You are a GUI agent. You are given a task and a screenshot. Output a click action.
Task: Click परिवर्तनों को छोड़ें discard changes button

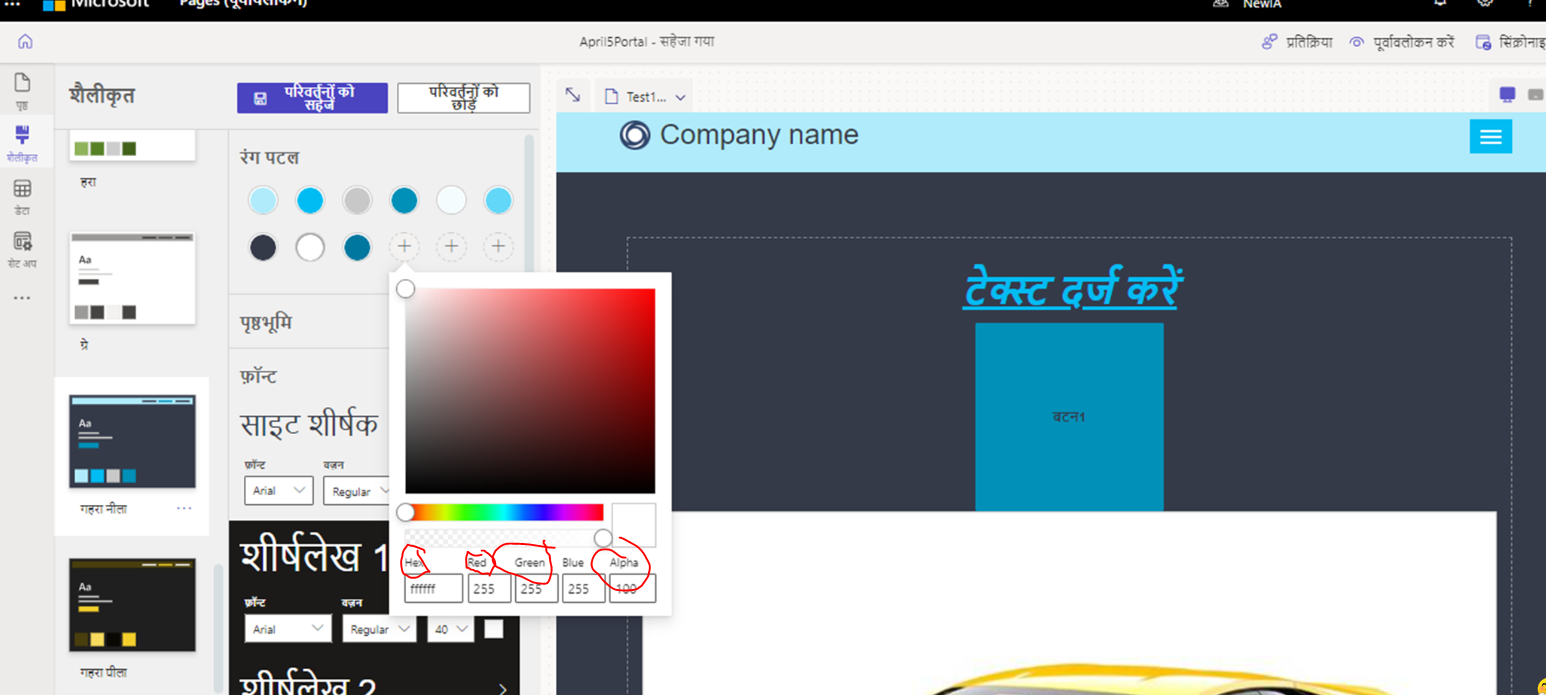464,98
